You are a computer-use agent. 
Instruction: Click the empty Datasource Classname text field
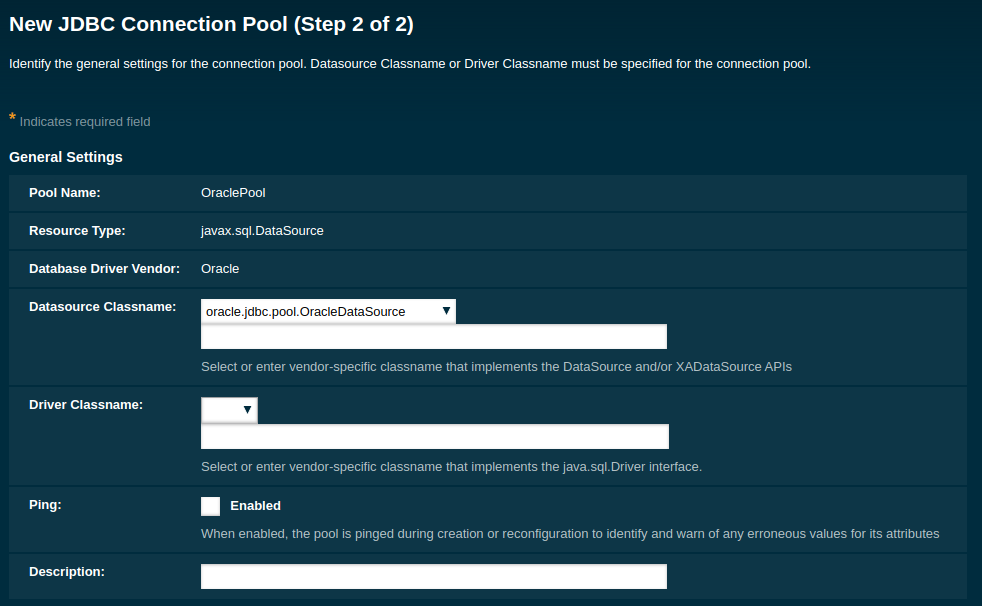tap(433, 337)
